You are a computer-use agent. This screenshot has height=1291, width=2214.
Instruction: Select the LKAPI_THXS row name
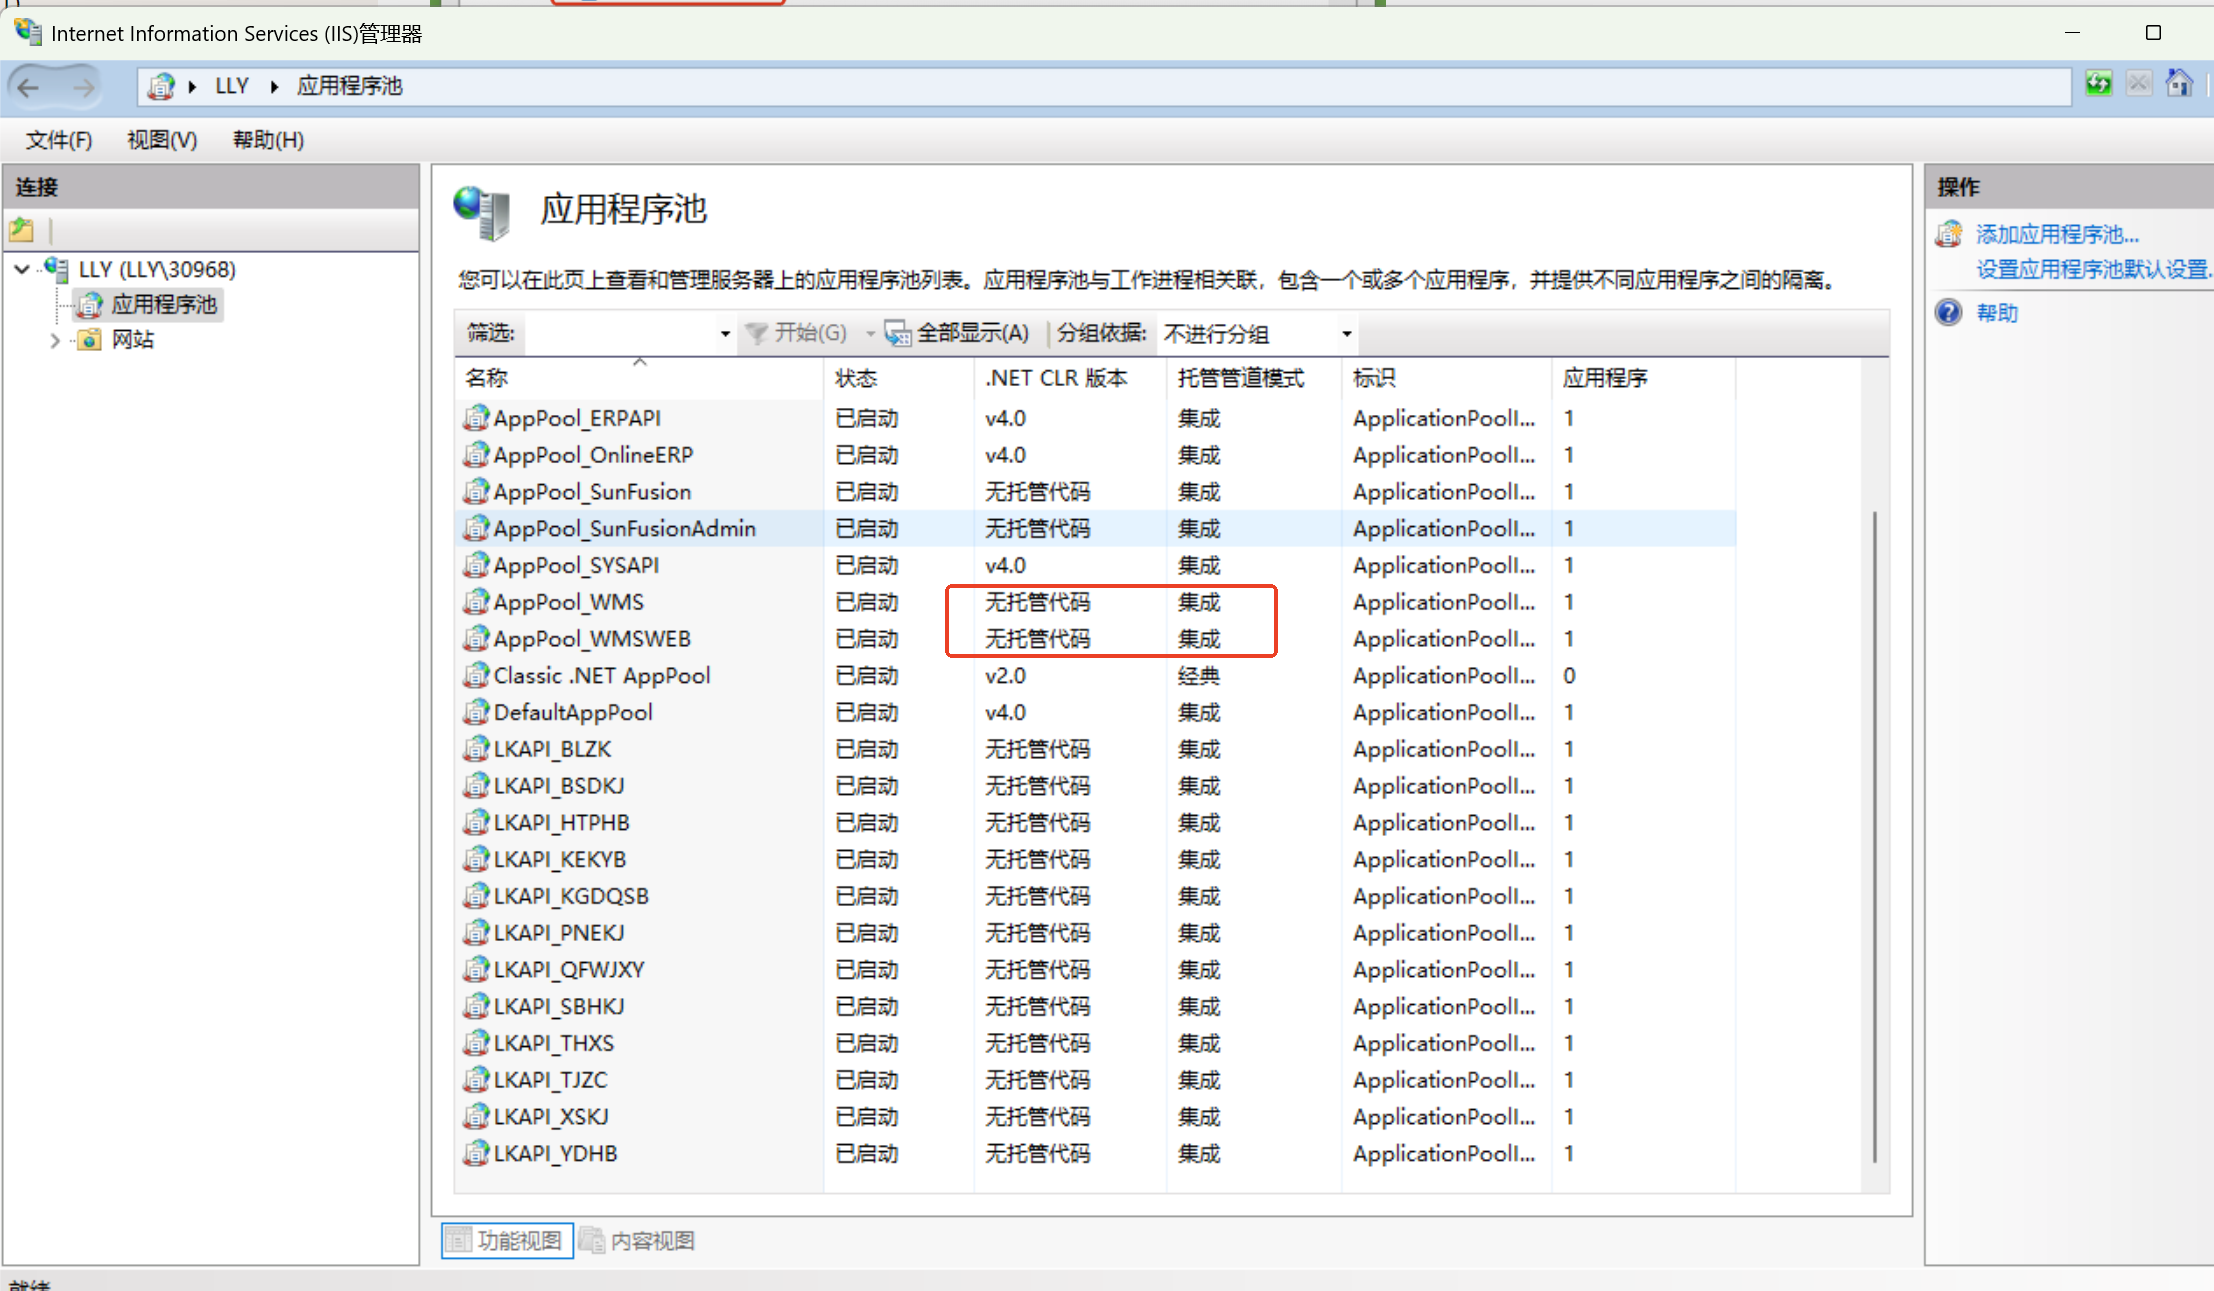pyautogui.click(x=554, y=1043)
